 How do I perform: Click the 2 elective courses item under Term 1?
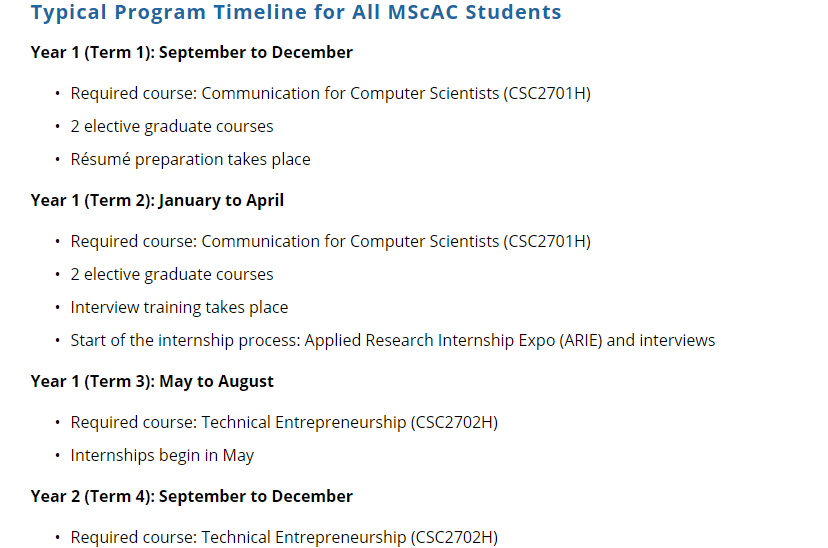pyautogui.click(x=172, y=127)
